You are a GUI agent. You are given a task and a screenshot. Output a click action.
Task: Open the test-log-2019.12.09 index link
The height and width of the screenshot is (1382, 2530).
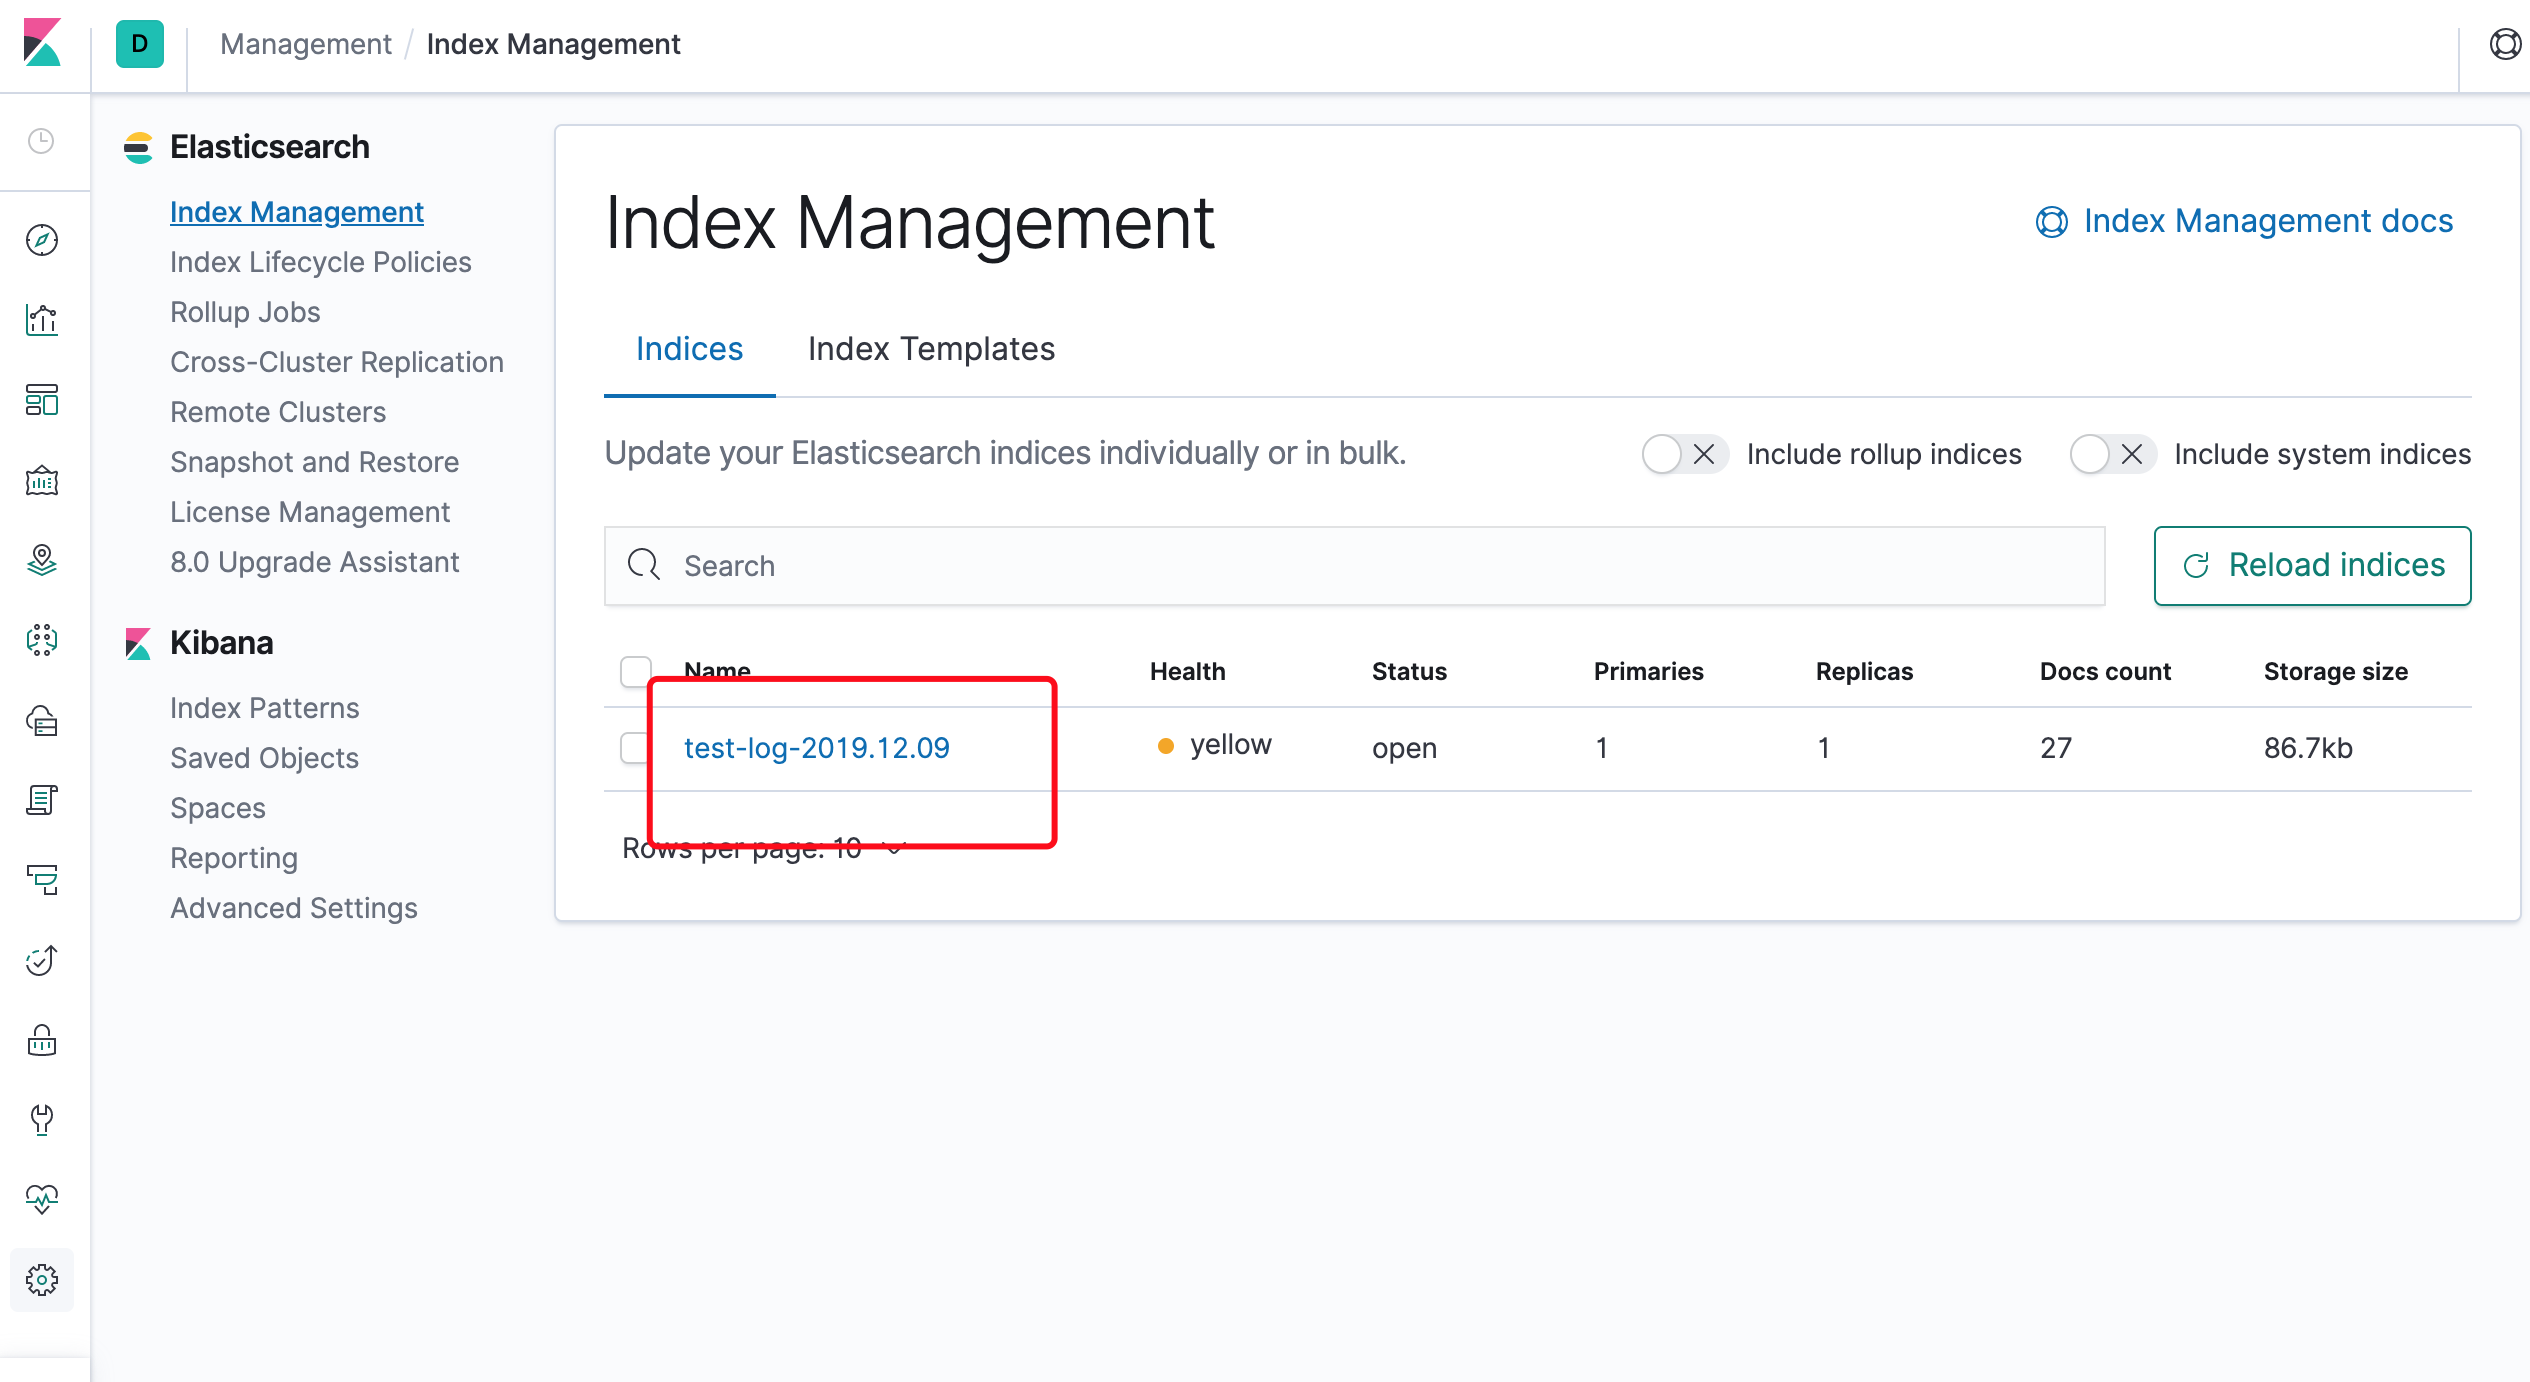point(816,748)
